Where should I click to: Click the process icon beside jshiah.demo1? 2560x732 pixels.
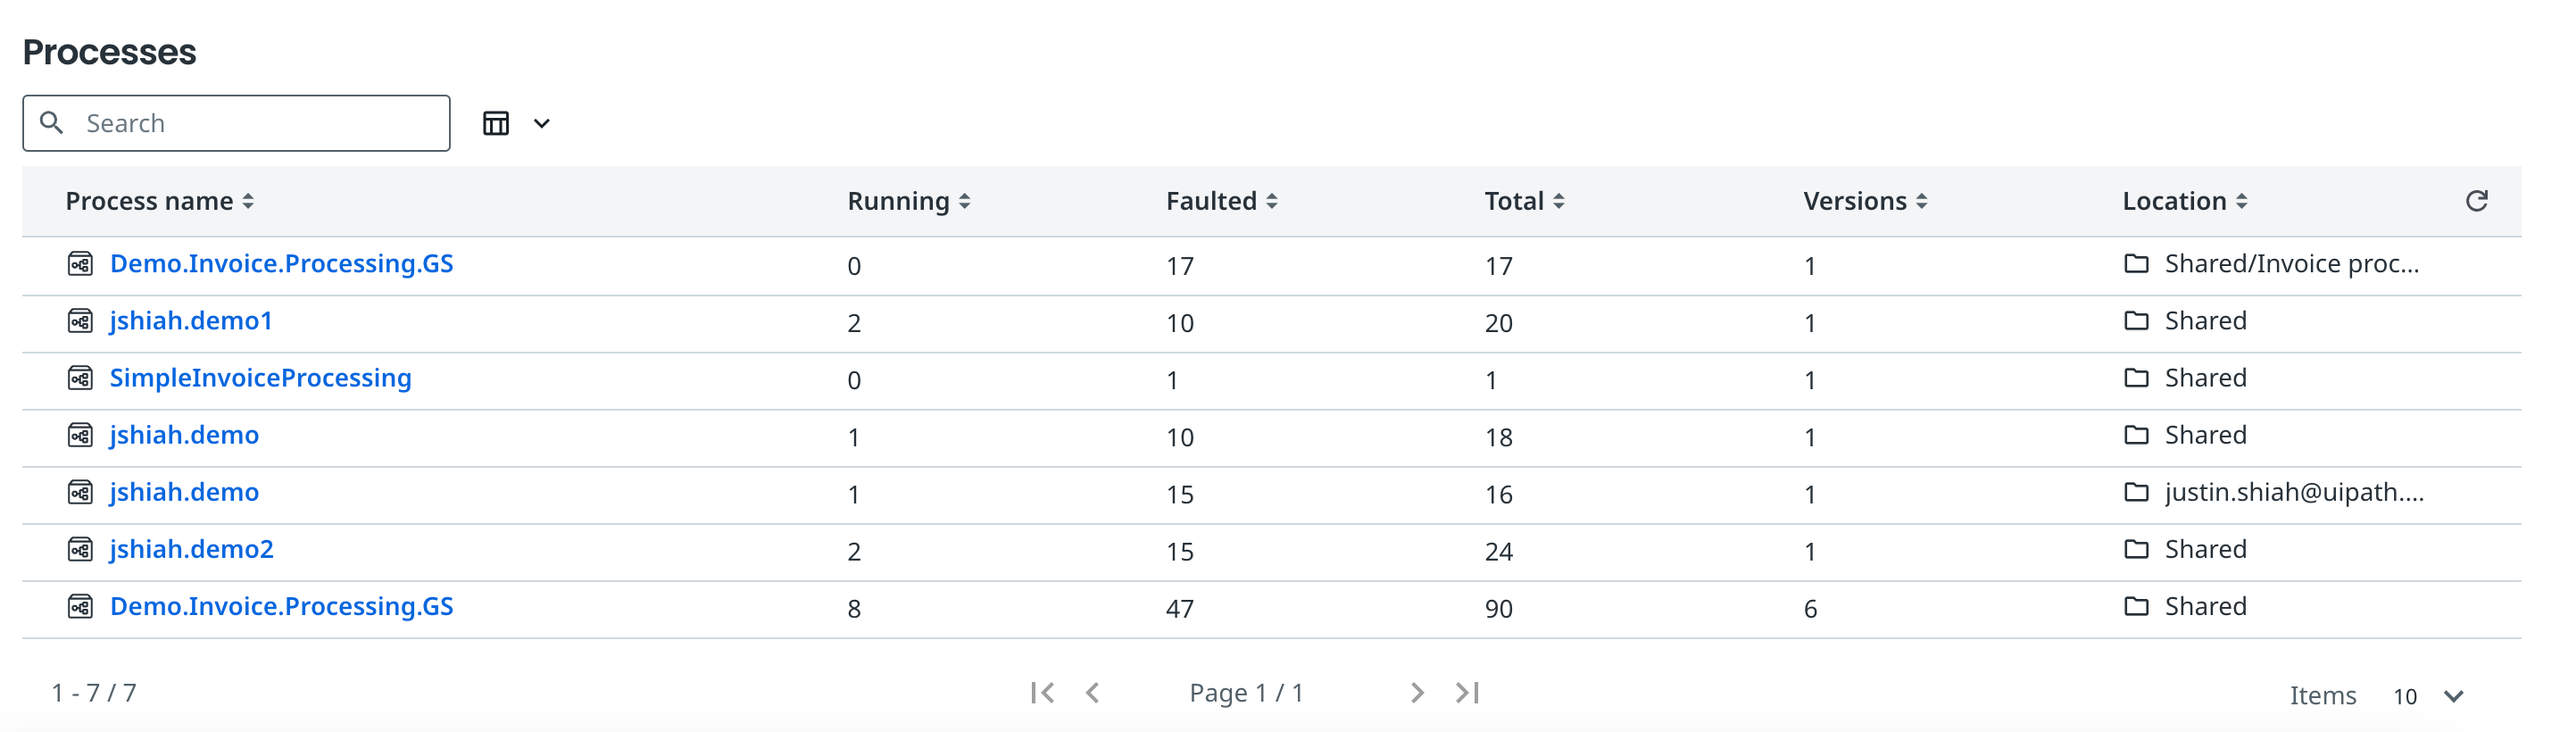tap(80, 321)
